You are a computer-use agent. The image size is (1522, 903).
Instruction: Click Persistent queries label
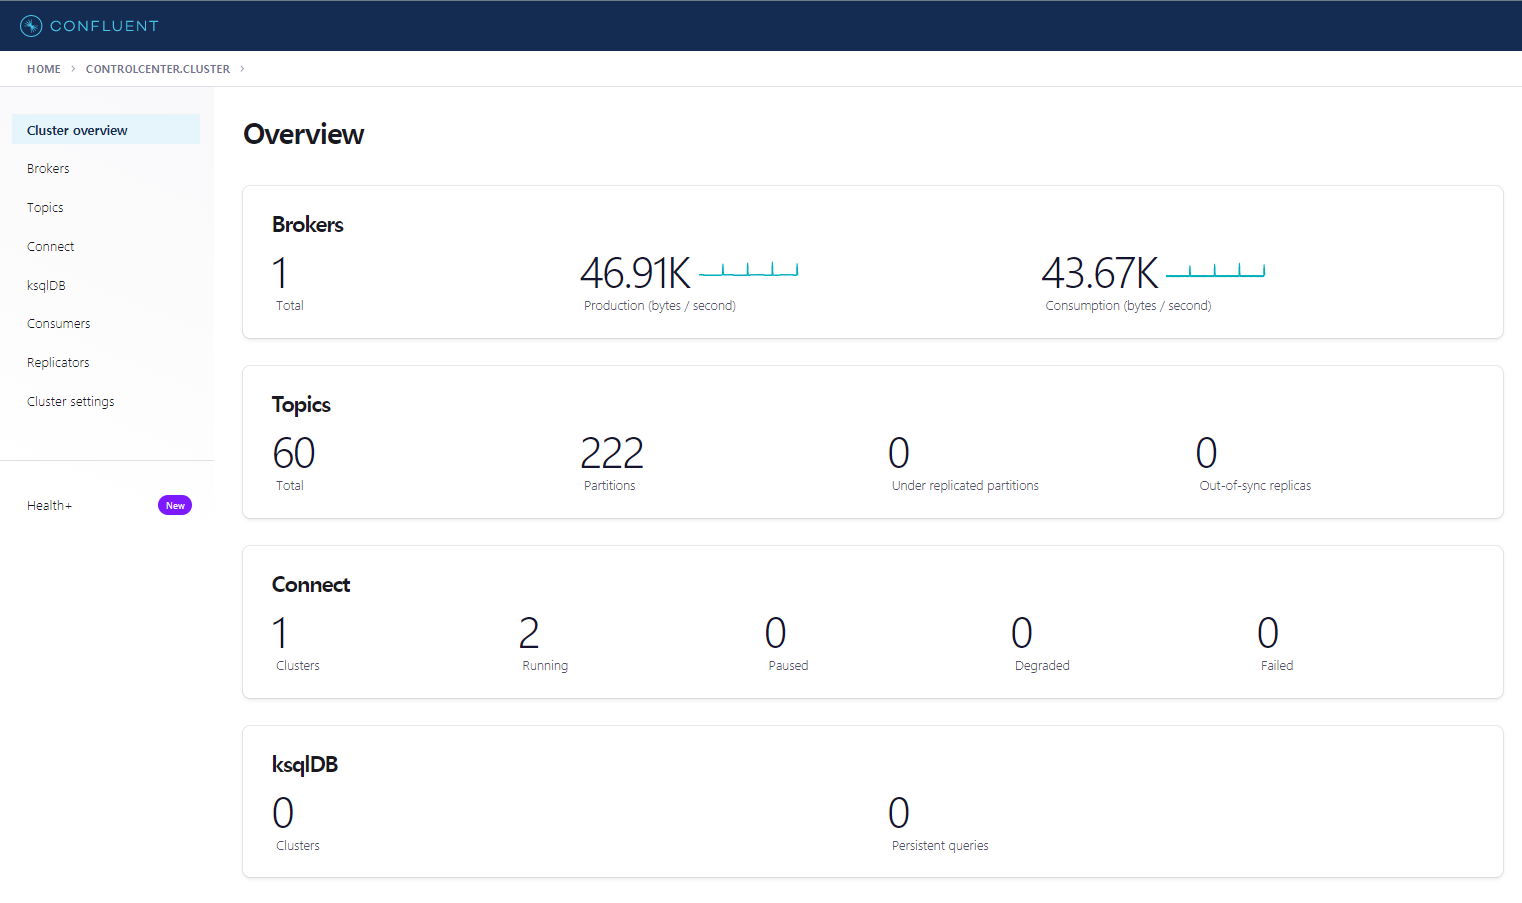click(940, 846)
